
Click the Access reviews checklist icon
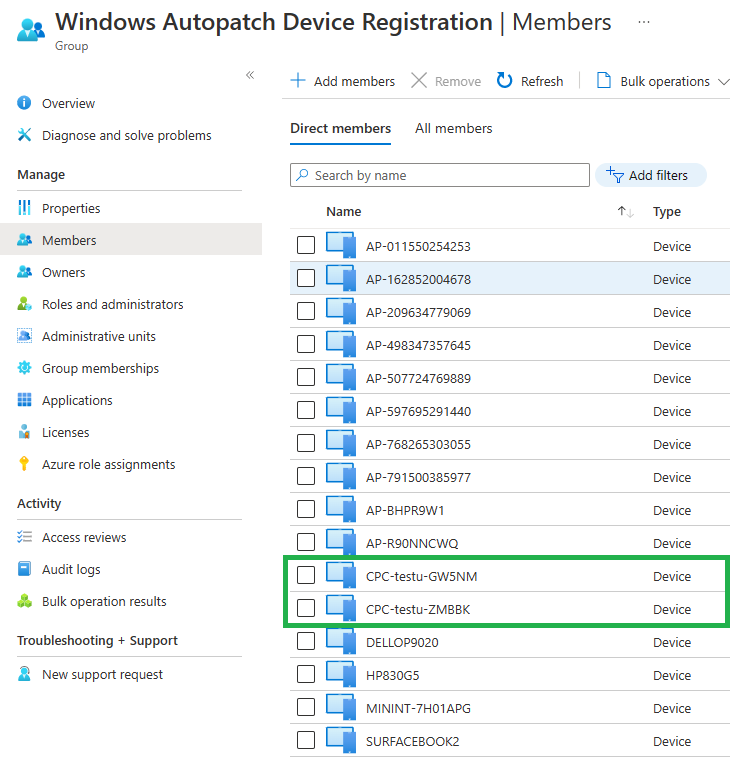pos(24,537)
